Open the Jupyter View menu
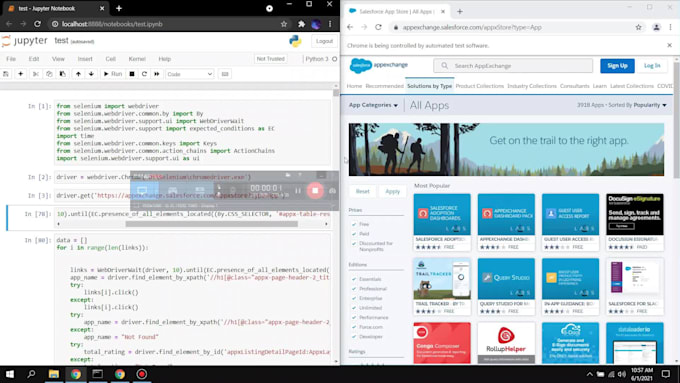 (x=58, y=59)
